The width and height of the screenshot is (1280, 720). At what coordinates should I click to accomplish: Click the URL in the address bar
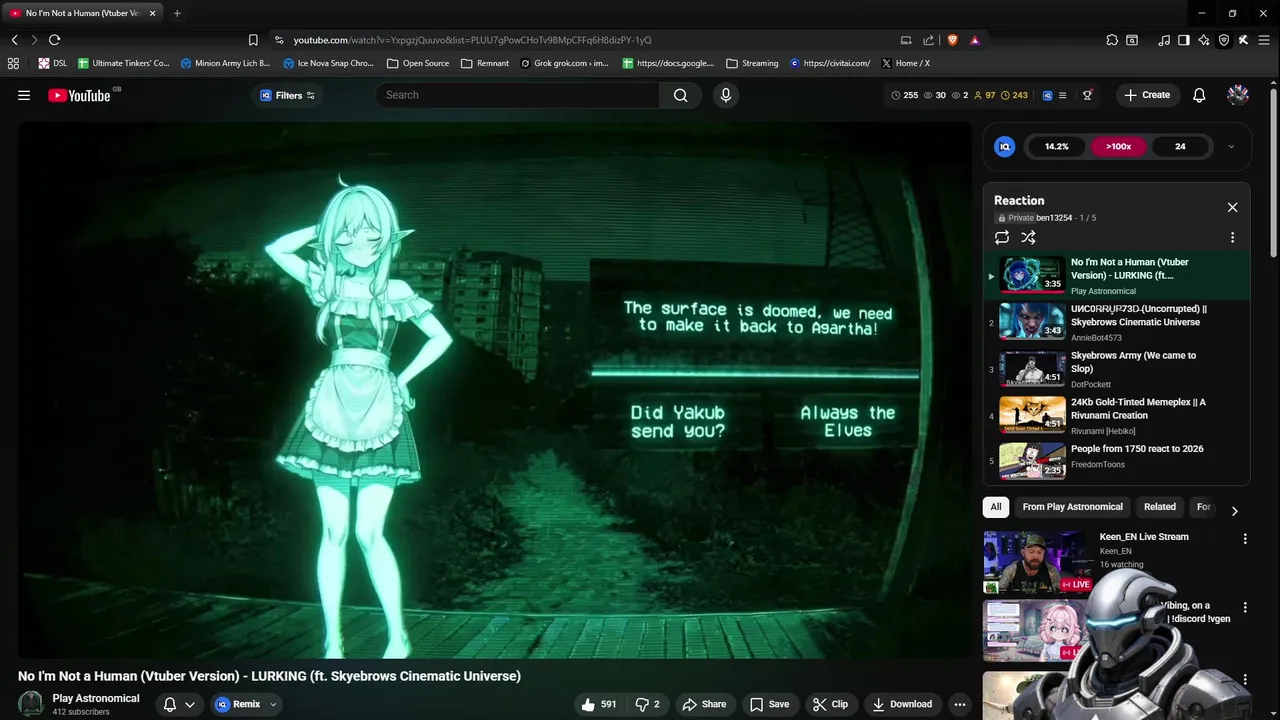472,40
